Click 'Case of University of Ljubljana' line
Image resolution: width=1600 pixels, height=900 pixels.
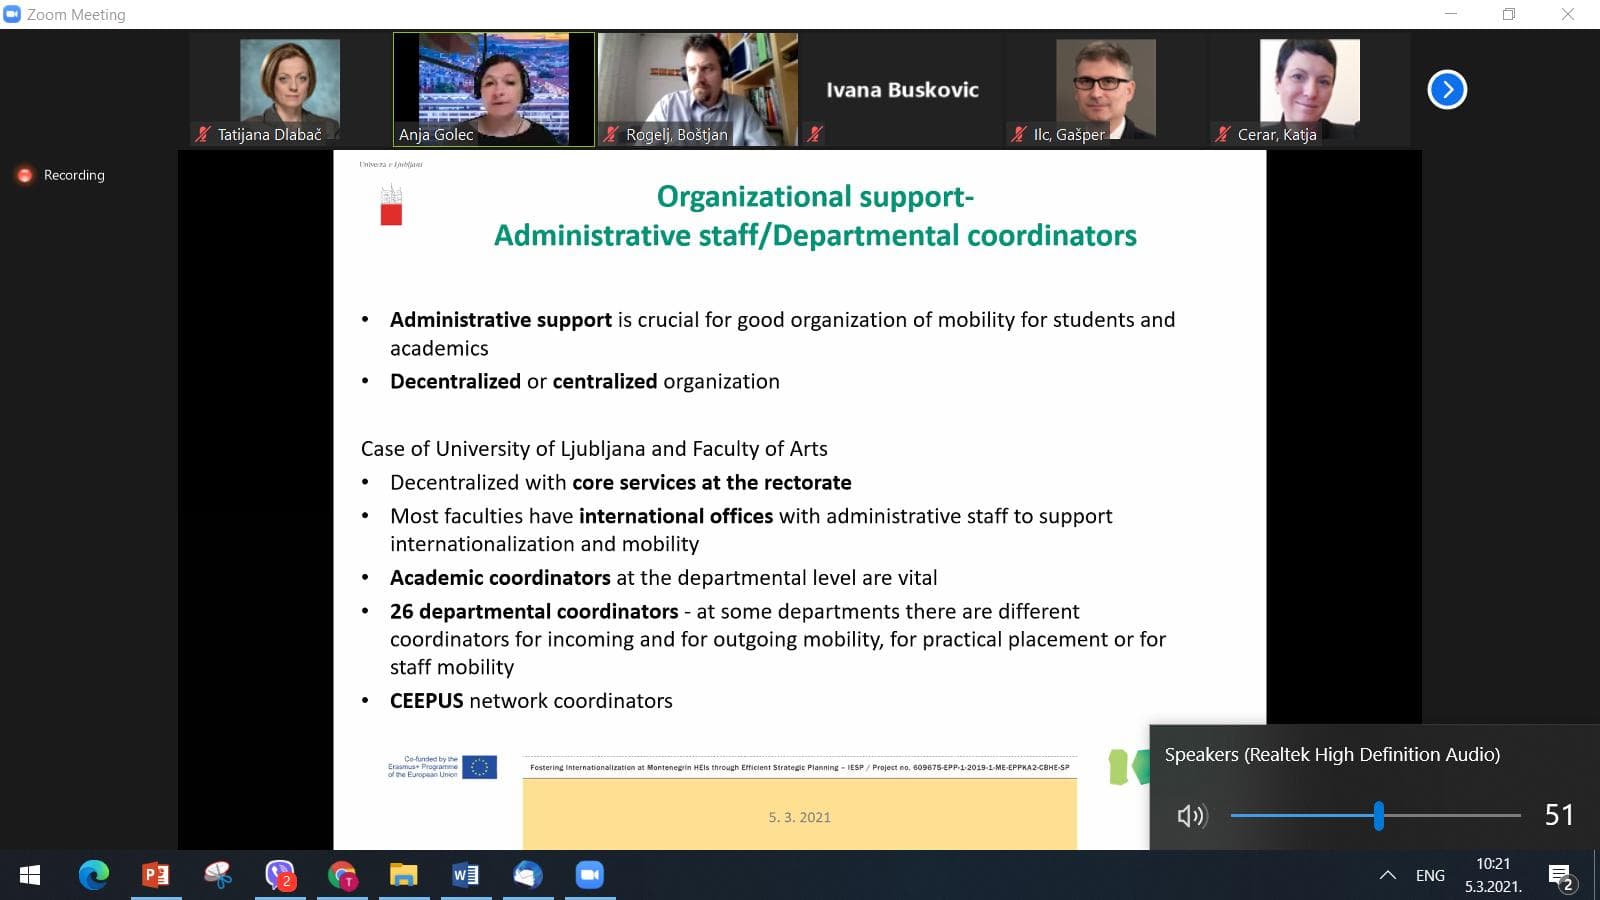(x=594, y=449)
